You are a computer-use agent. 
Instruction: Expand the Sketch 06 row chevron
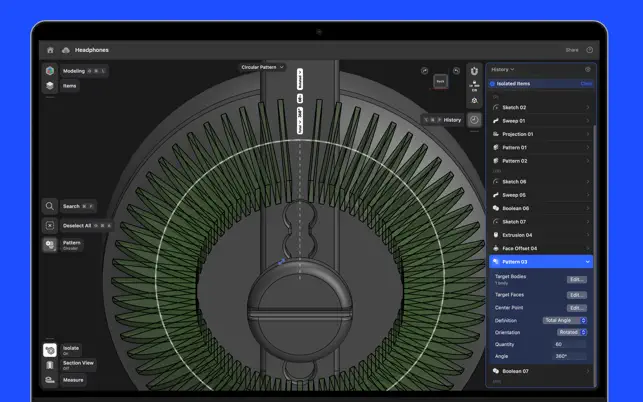[x=588, y=181]
